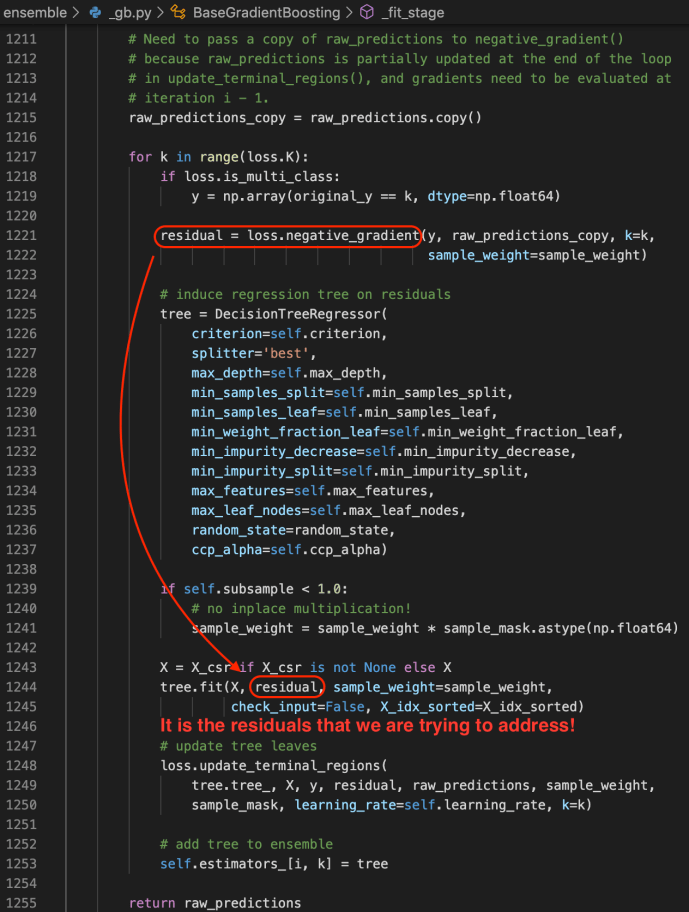This screenshot has height=912, width=689.
Task: Click 'loss.update_terminal_regions(' call
Action: (273, 766)
